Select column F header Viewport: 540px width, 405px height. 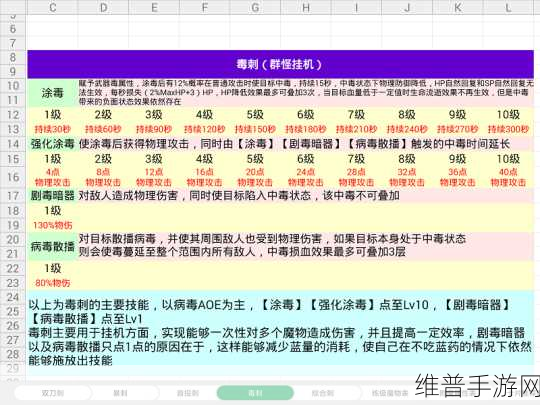tap(205, 7)
